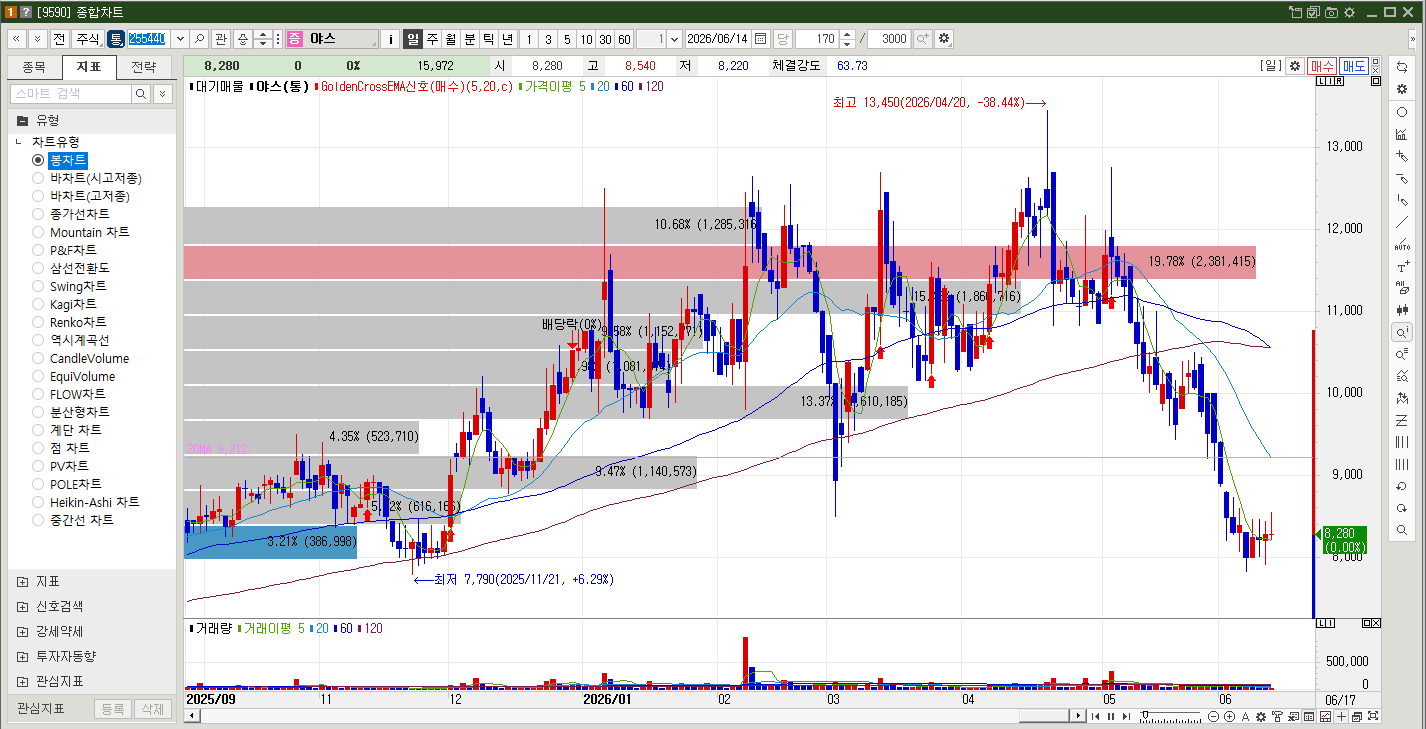Click the bottom toolbar gear icon
This screenshot has width=1426, height=729.
(1262, 716)
